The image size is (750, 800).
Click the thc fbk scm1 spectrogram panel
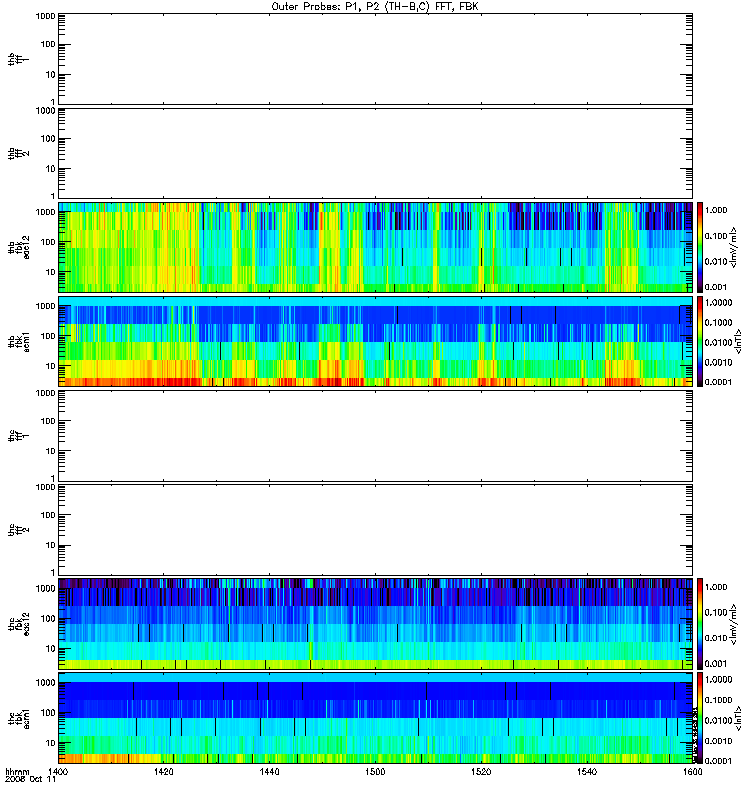[375, 718]
